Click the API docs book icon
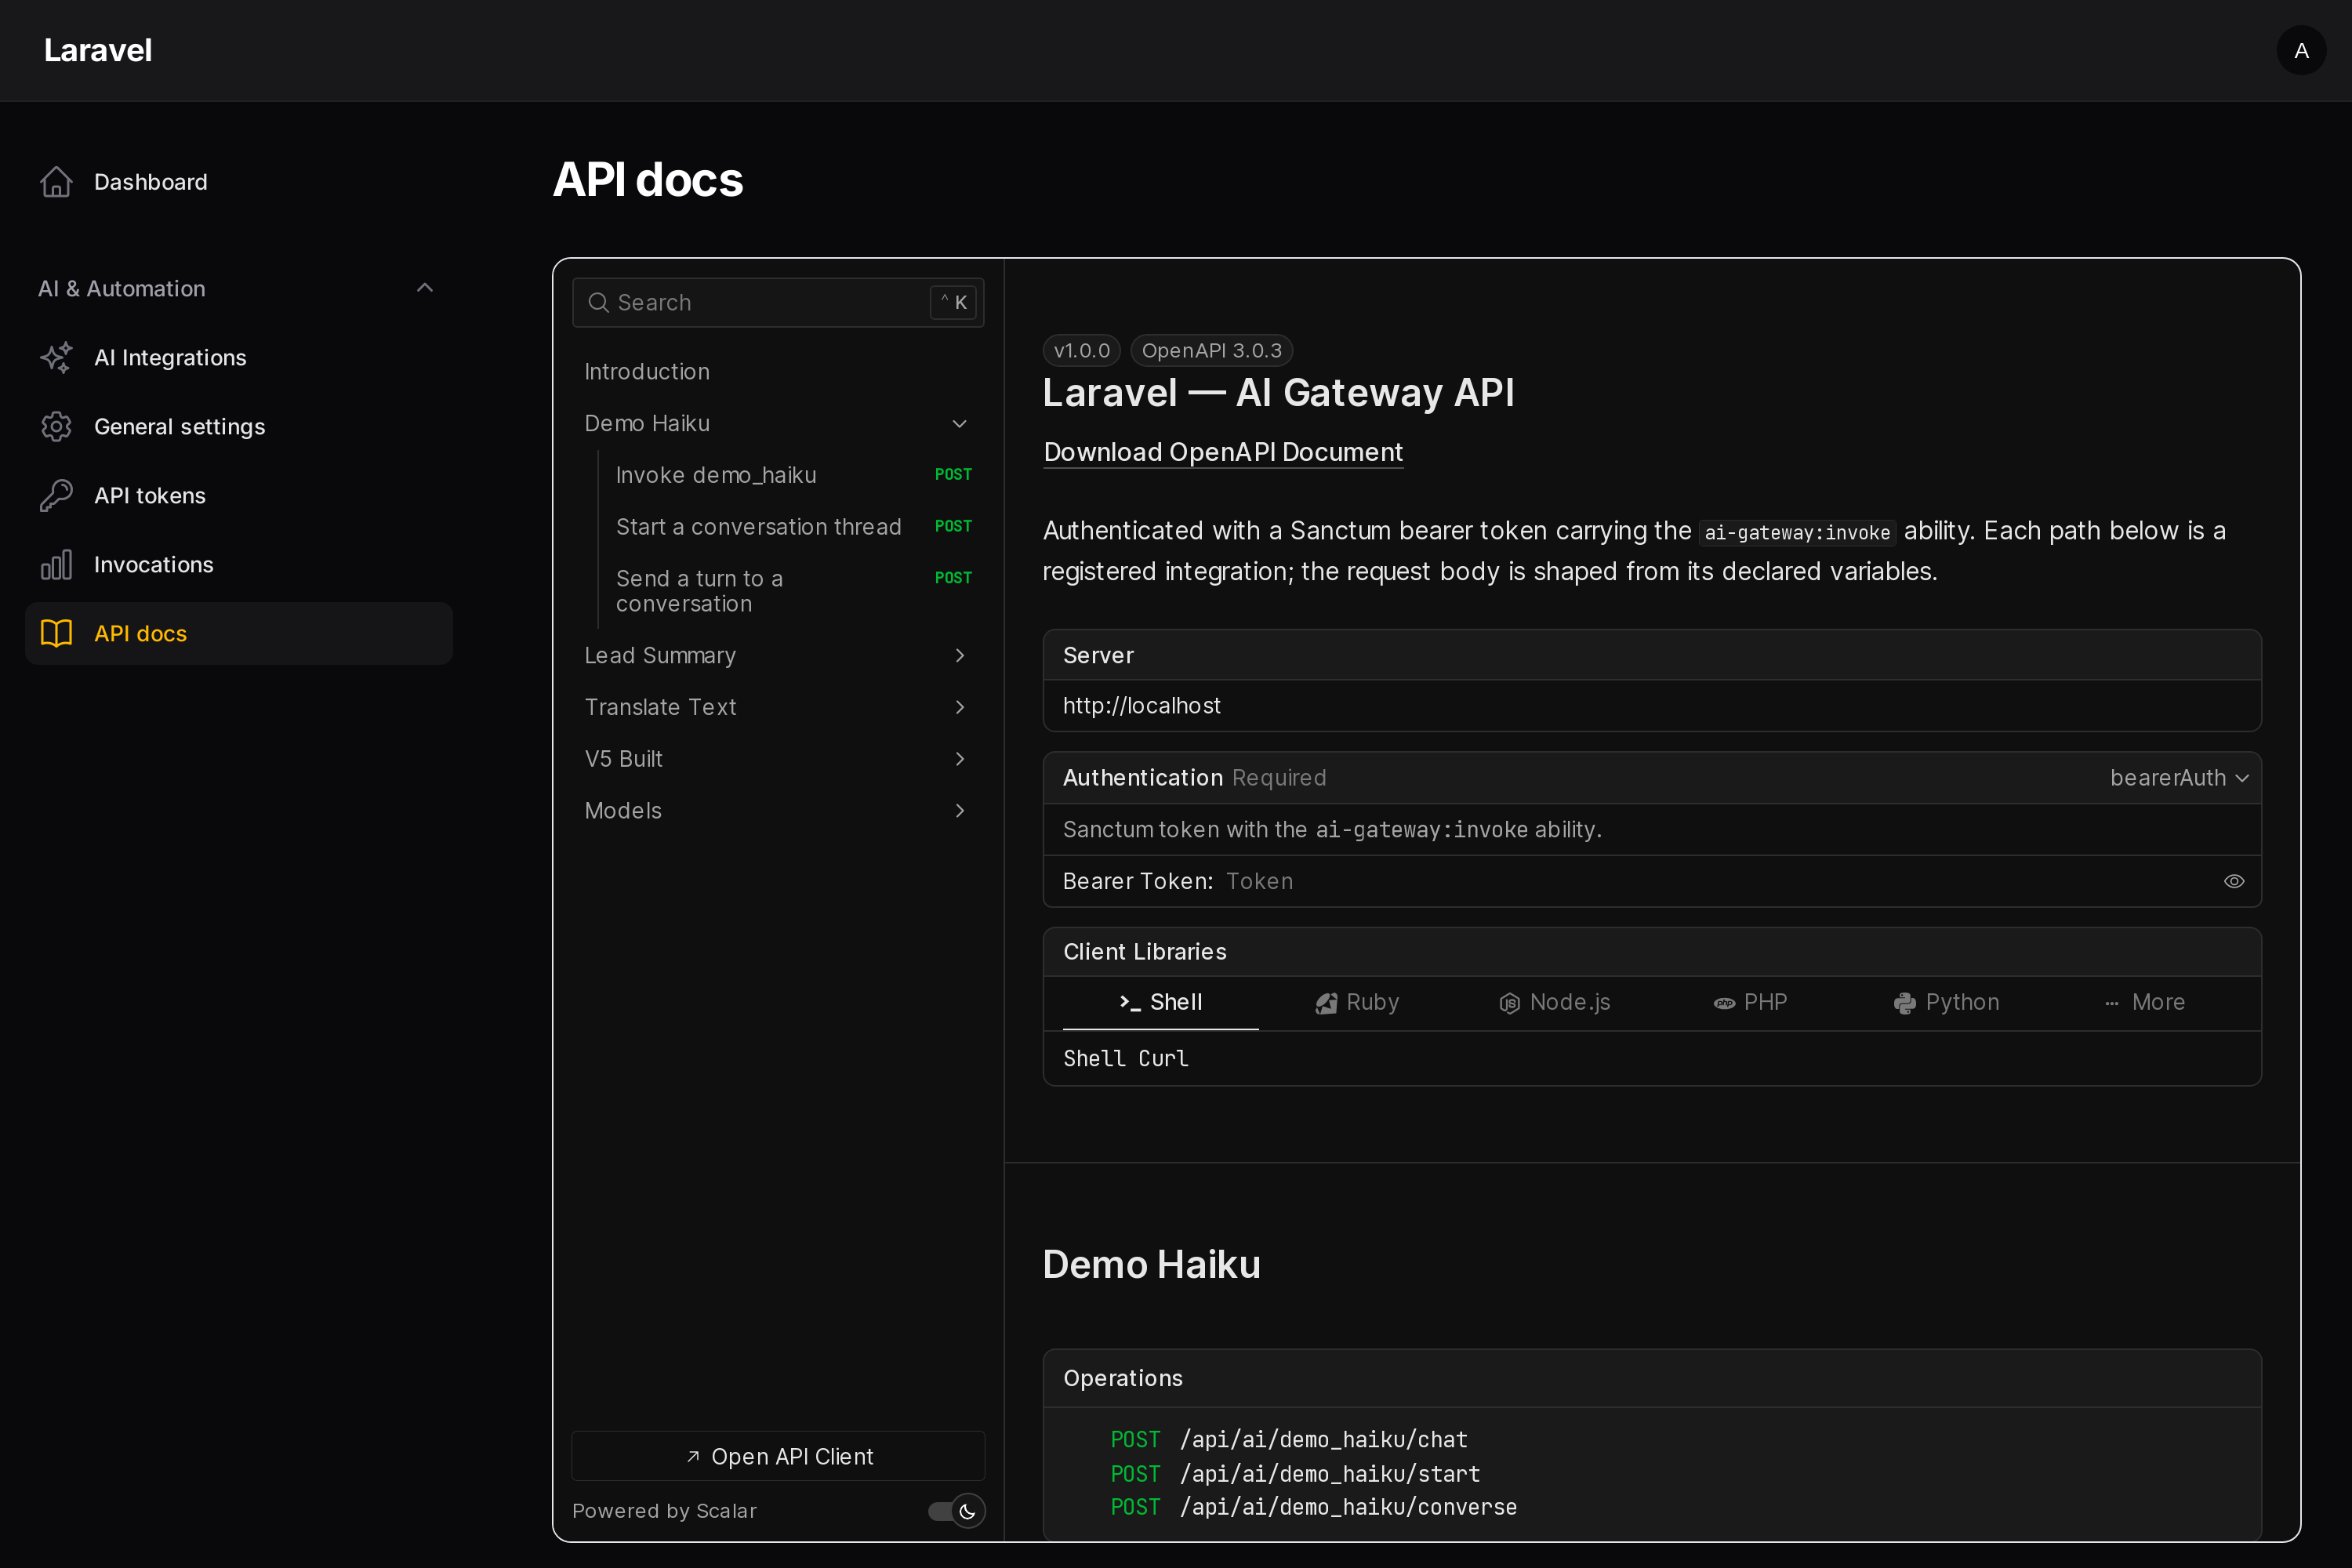The height and width of the screenshot is (1568, 2352). point(56,633)
